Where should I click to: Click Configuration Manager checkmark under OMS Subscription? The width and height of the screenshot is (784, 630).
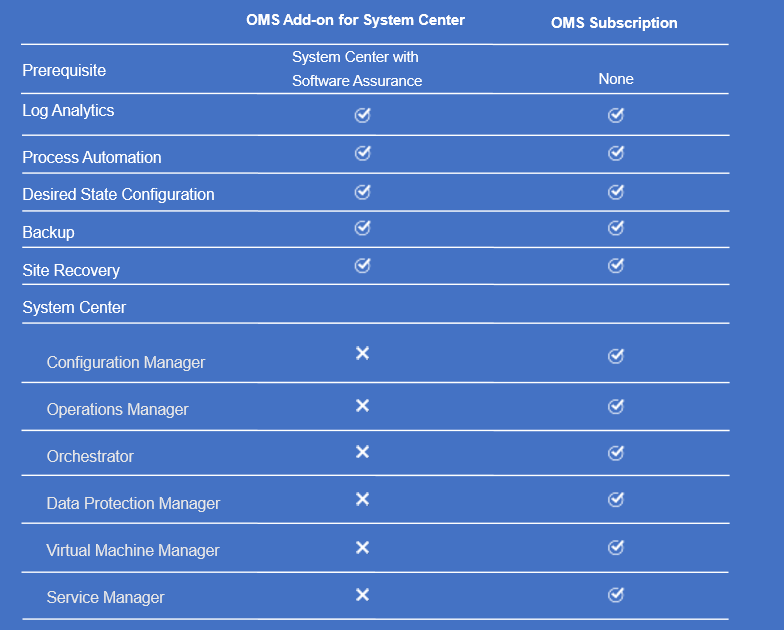tap(616, 356)
